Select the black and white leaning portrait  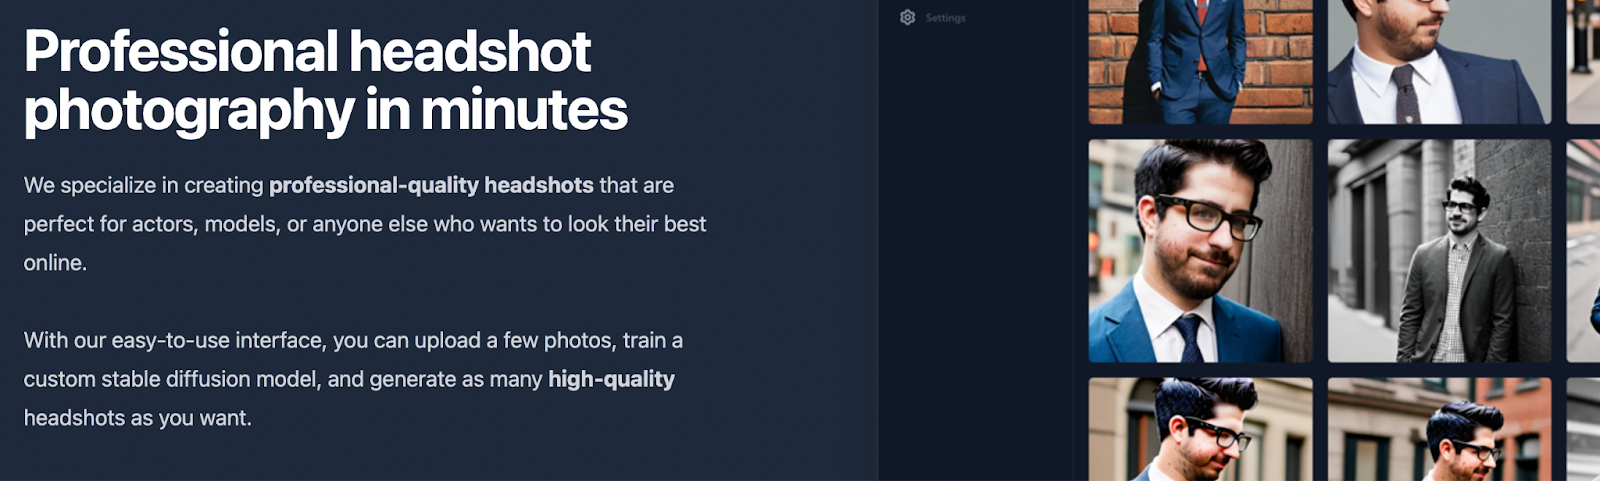tap(1439, 251)
